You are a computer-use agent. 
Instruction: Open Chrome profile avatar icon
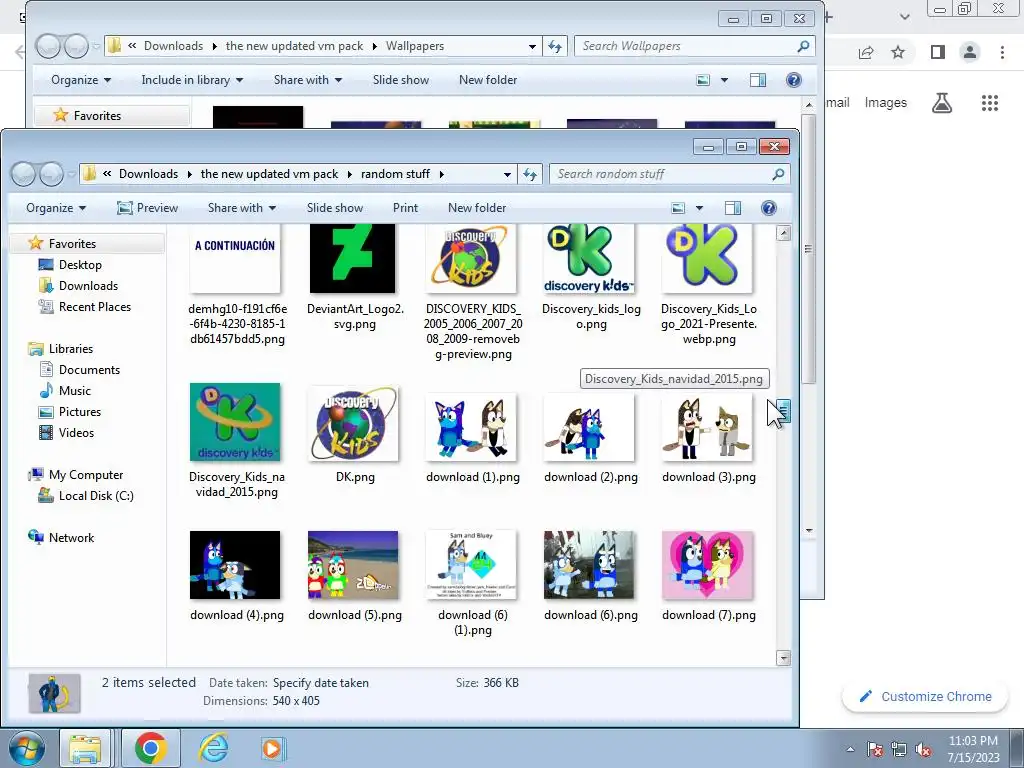tap(970, 52)
